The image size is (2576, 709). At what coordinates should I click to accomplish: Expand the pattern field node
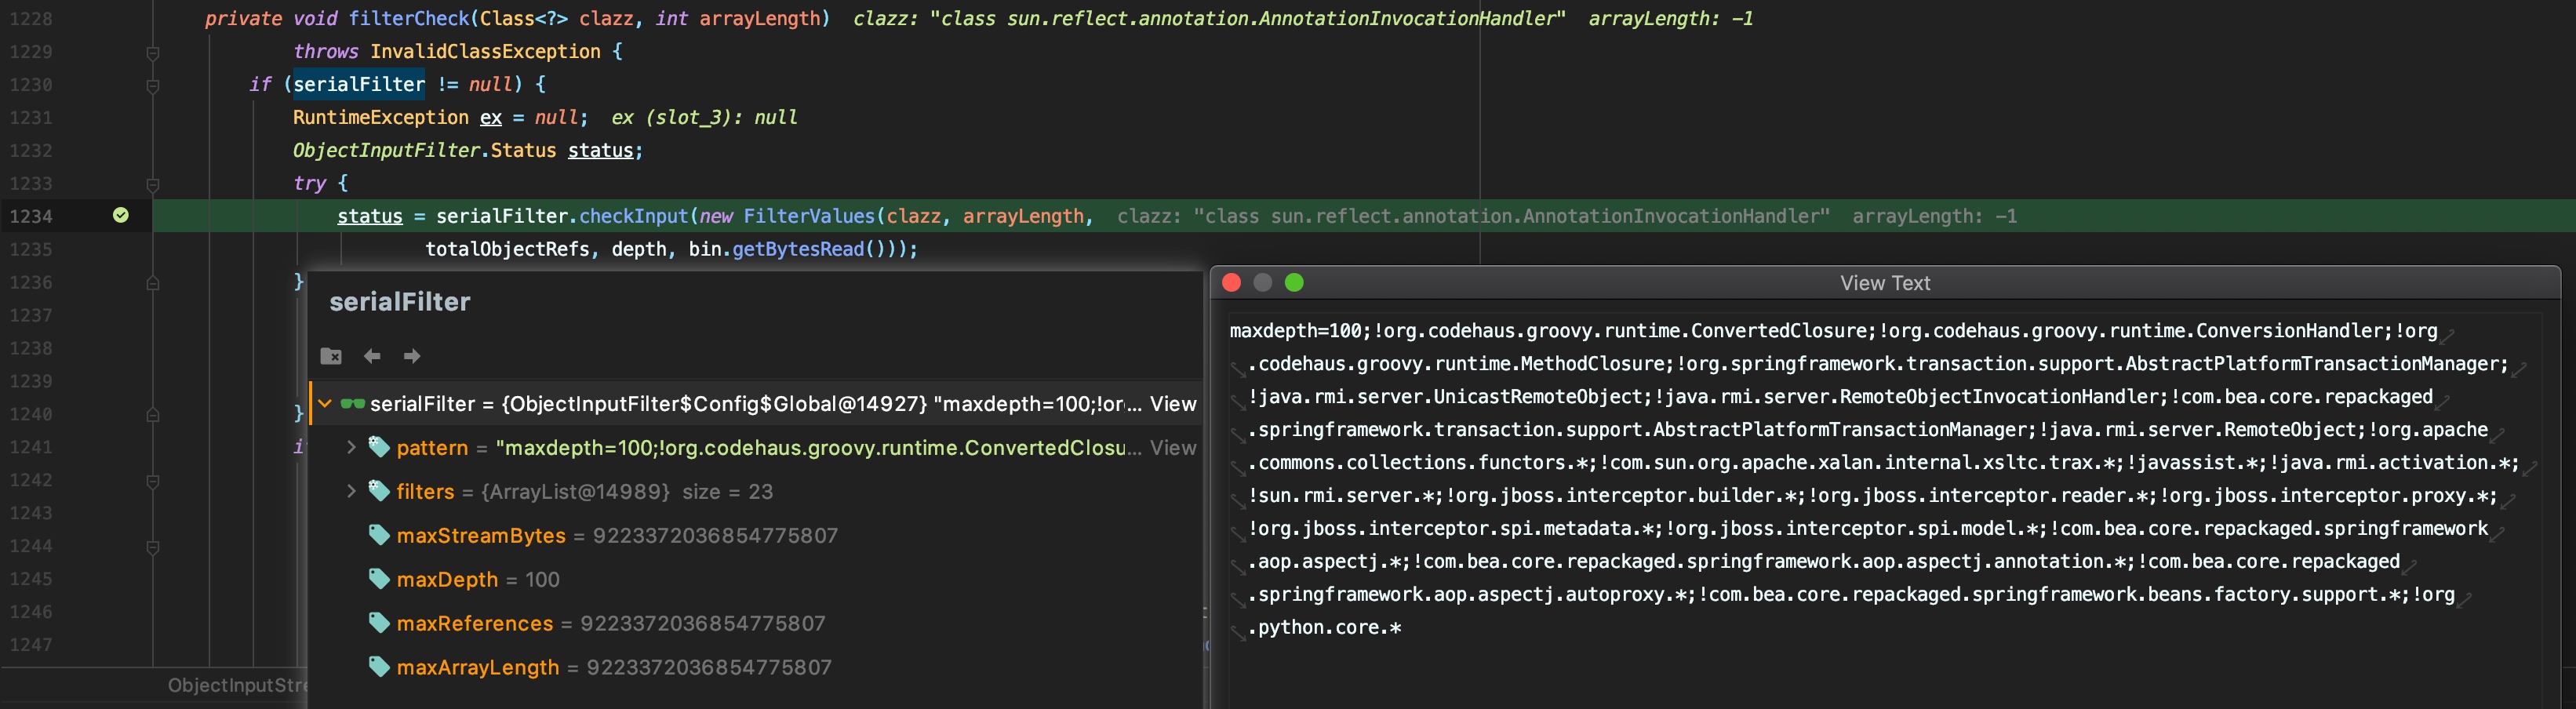click(x=351, y=447)
